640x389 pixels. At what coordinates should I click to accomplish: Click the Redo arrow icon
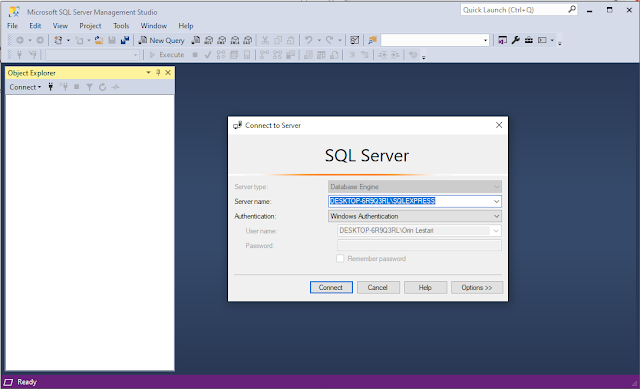[329, 40]
